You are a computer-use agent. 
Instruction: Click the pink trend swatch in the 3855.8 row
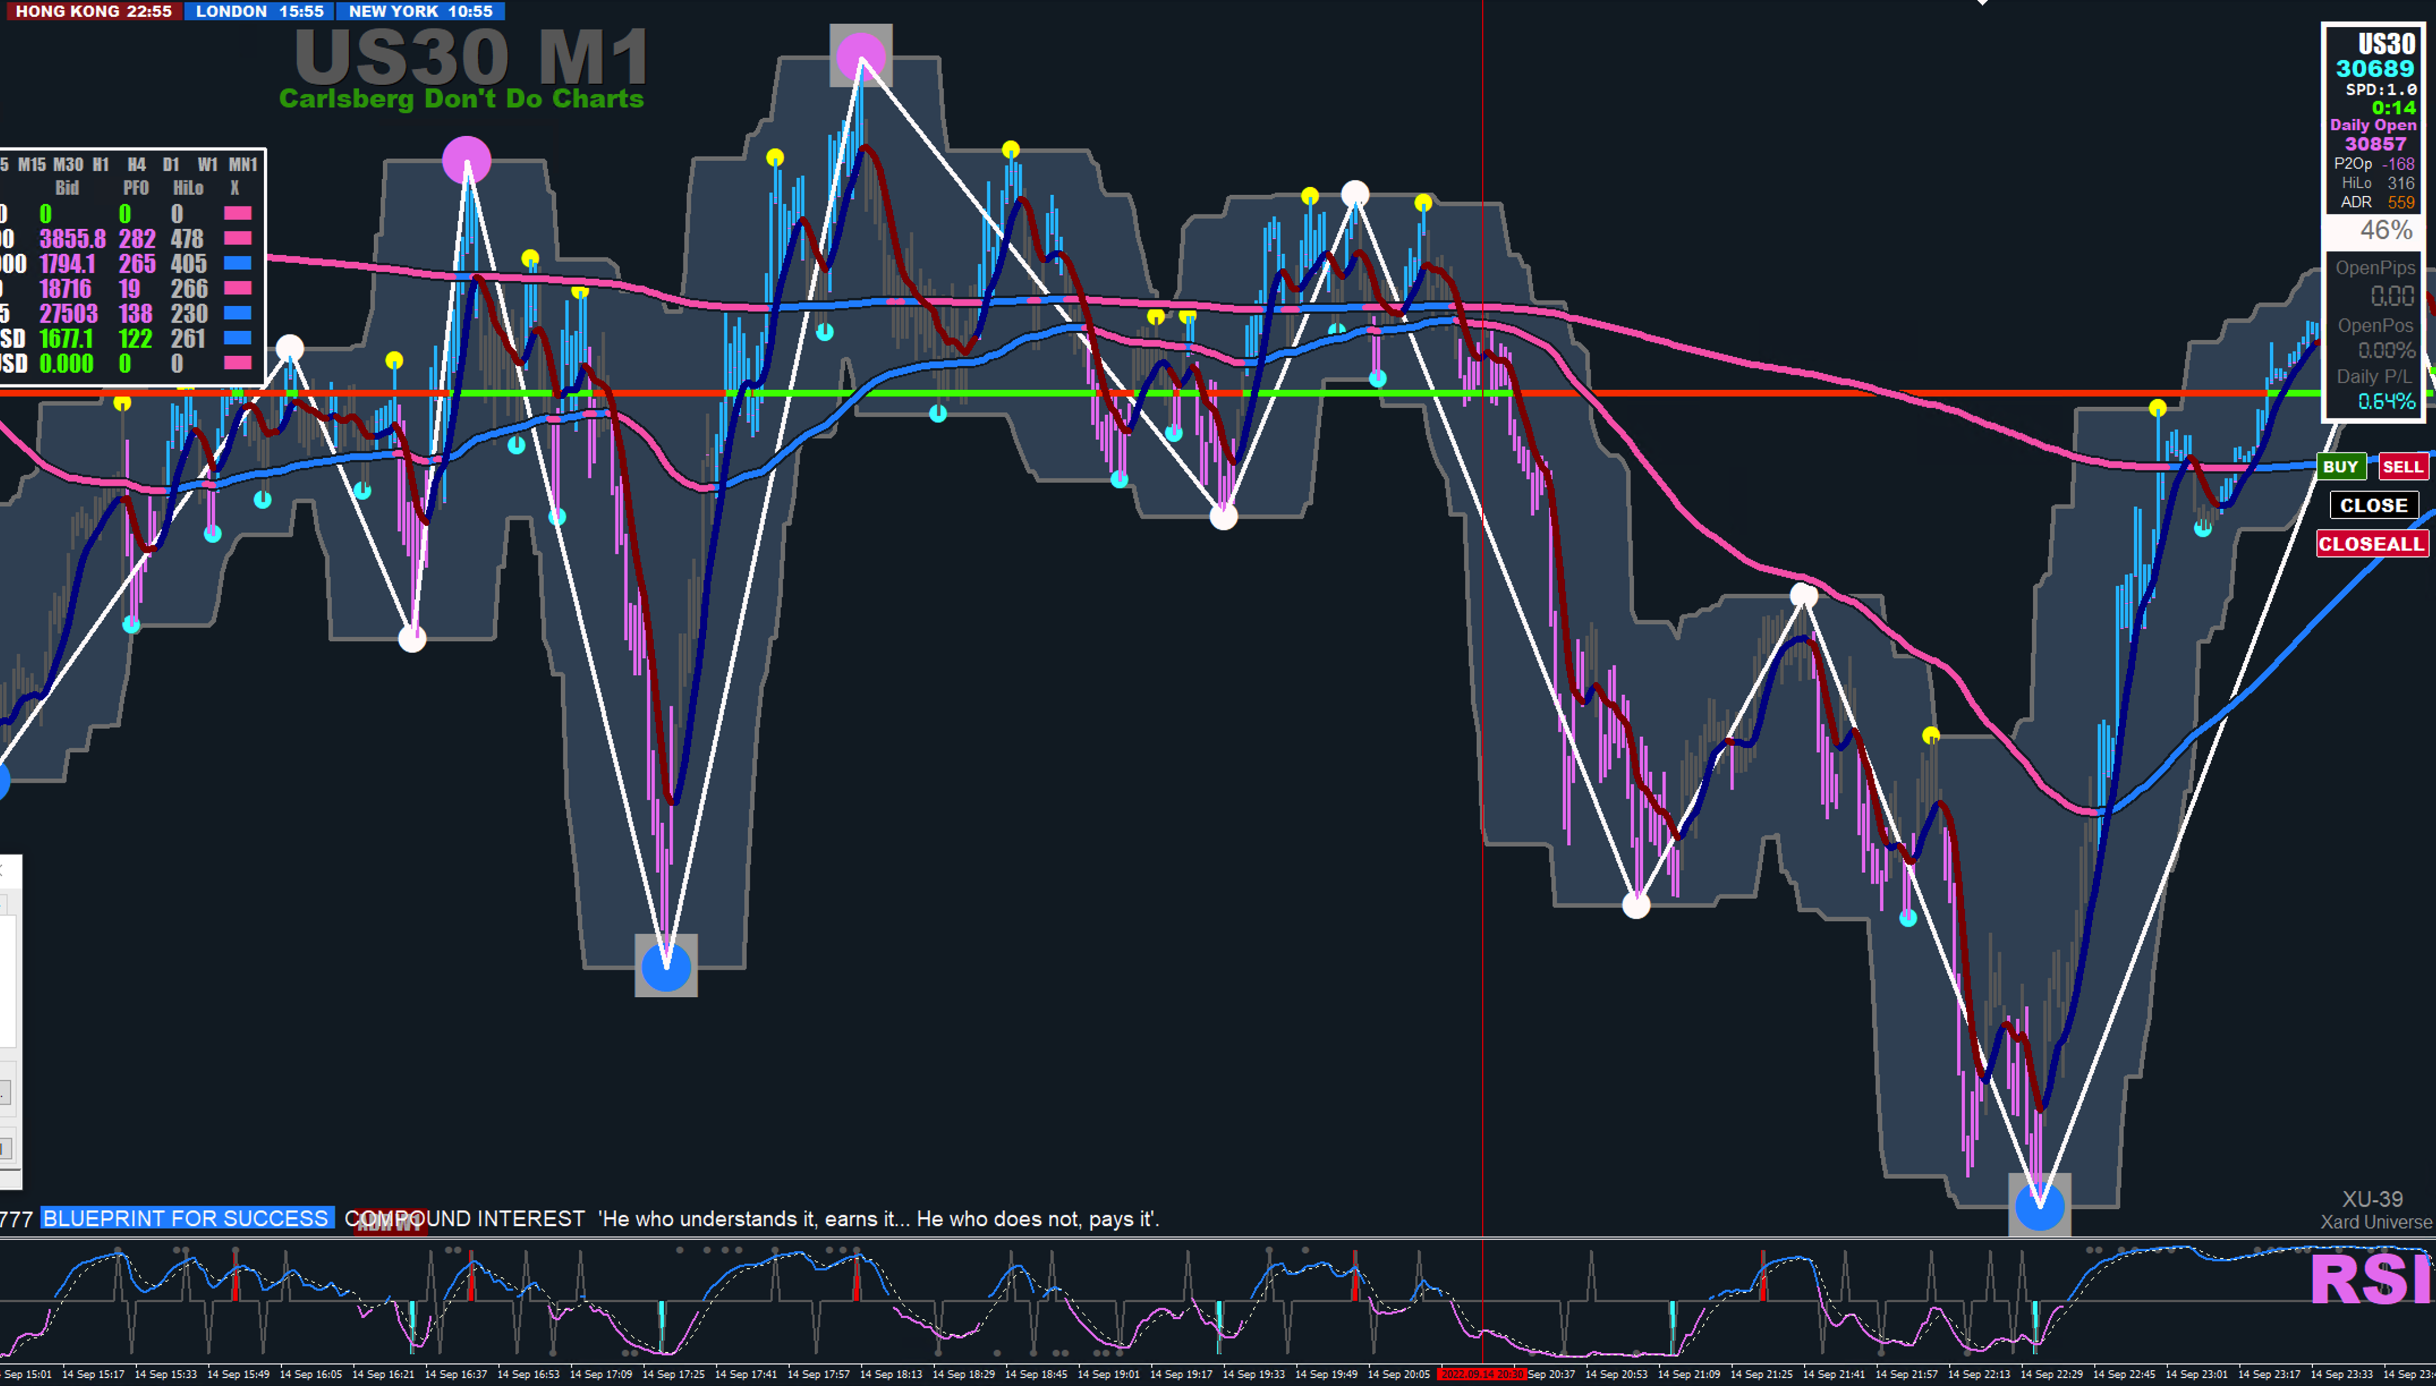point(238,238)
